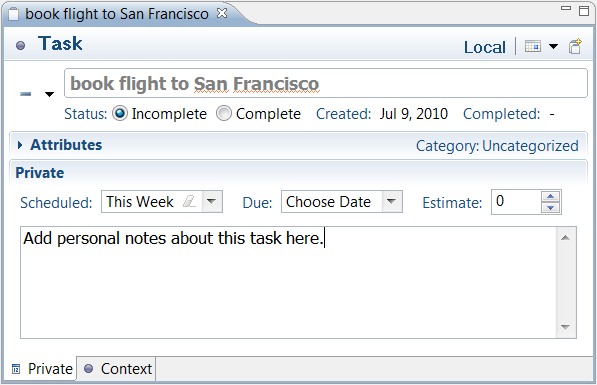Click the priority icon beside the summary field

coord(26,94)
